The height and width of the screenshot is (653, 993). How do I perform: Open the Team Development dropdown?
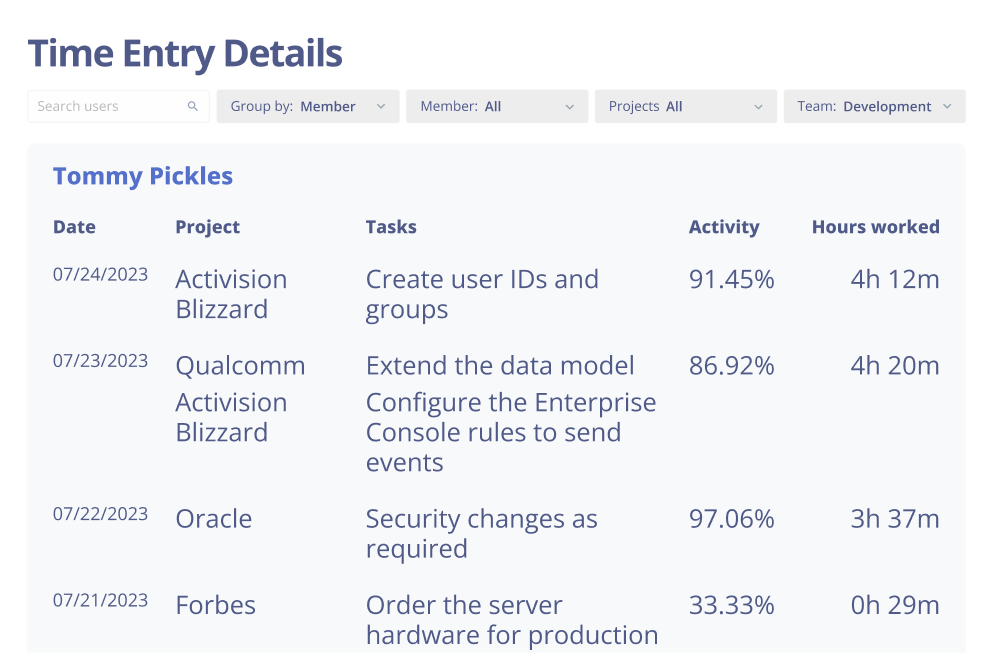(x=874, y=107)
